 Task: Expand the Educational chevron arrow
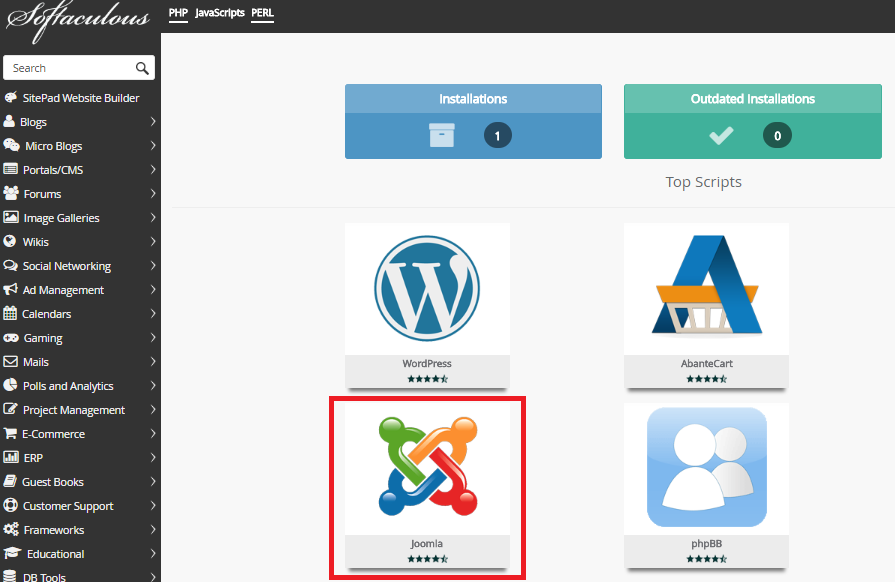(153, 553)
